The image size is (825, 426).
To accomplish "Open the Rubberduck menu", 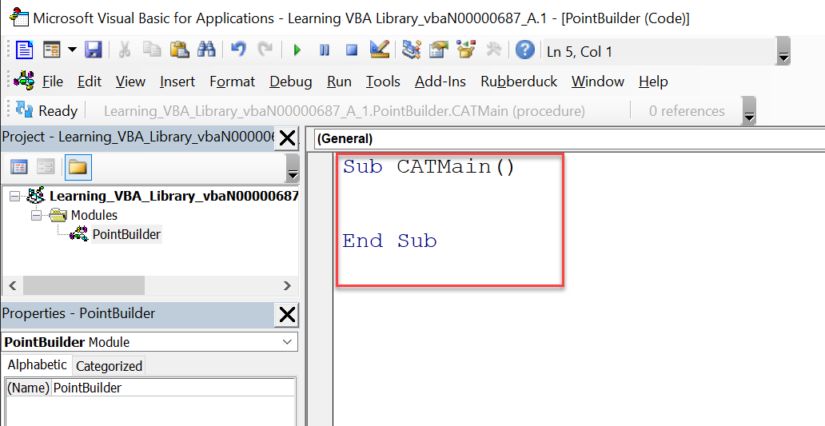I will [x=519, y=82].
